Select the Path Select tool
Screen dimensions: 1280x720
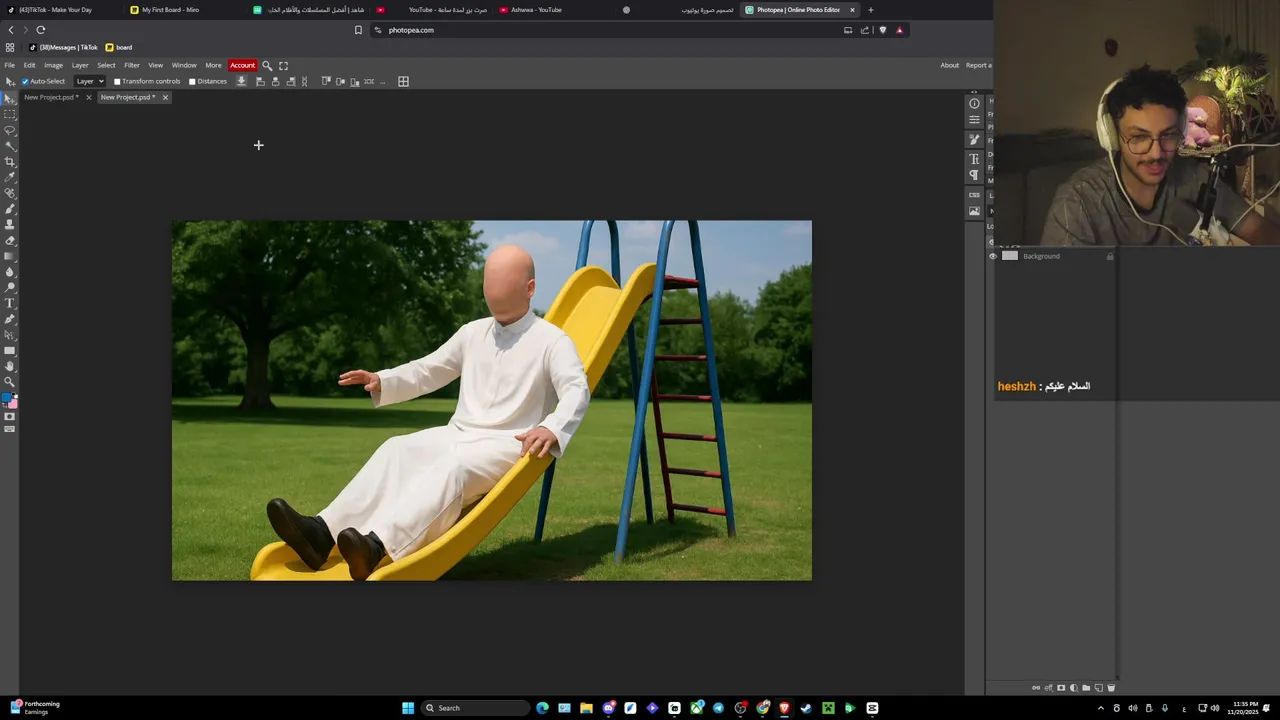tap(10, 335)
